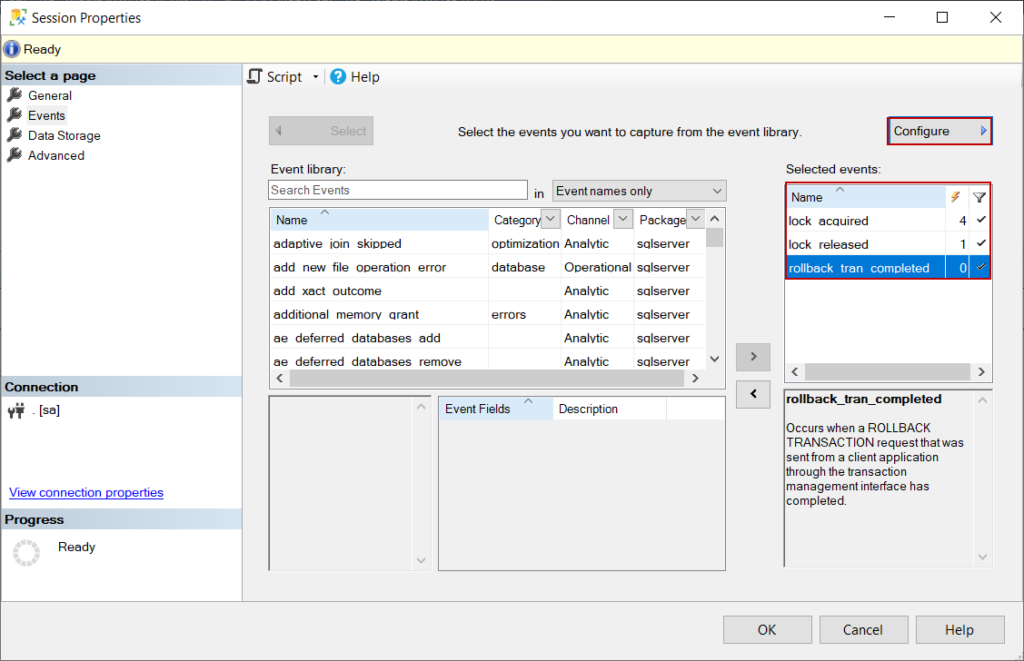Click the arrow to add selected event
The width and height of the screenshot is (1024, 661).
point(753,357)
